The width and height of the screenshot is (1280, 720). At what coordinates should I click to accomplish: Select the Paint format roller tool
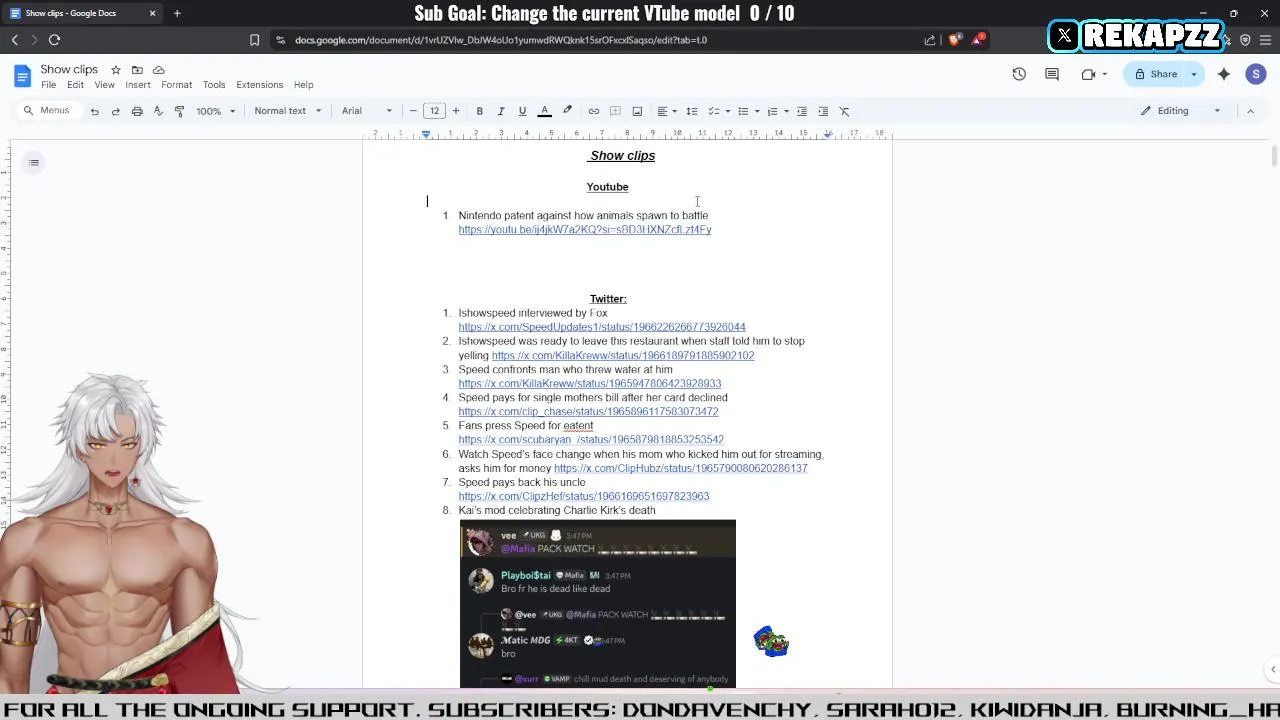tap(179, 111)
